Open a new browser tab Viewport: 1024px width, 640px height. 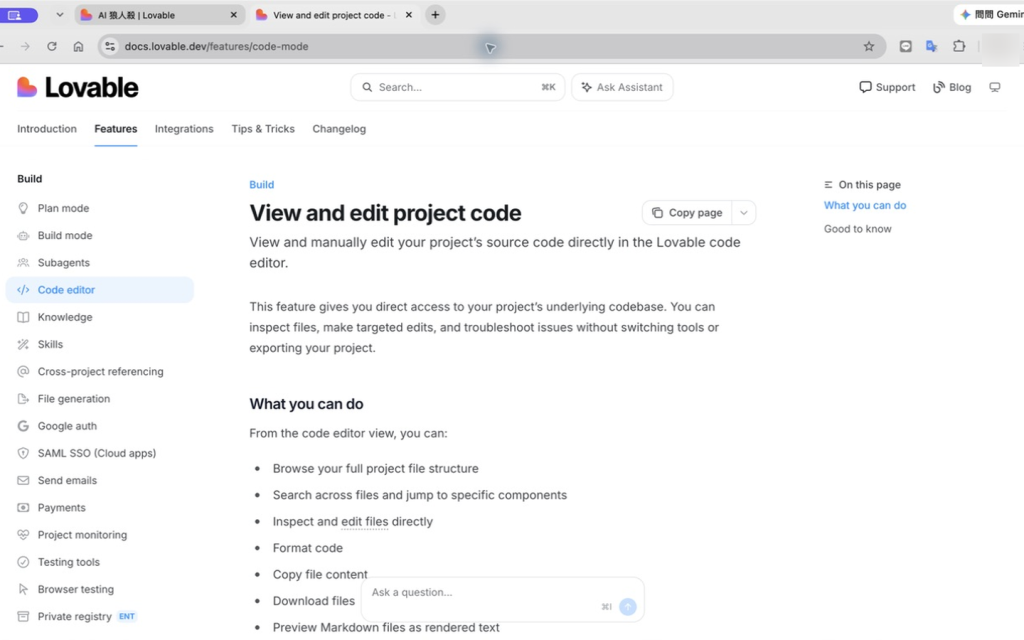[435, 14]
